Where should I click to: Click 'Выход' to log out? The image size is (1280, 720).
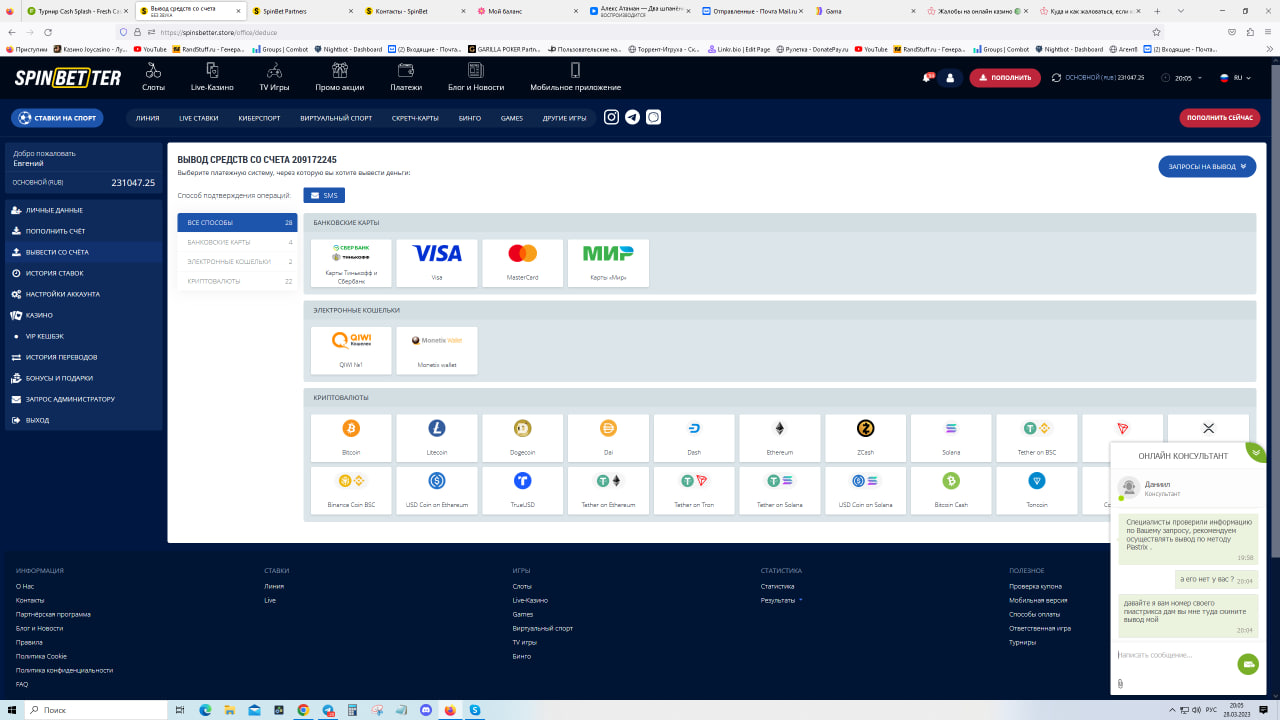pyautogui.click(x=84, y=420)
